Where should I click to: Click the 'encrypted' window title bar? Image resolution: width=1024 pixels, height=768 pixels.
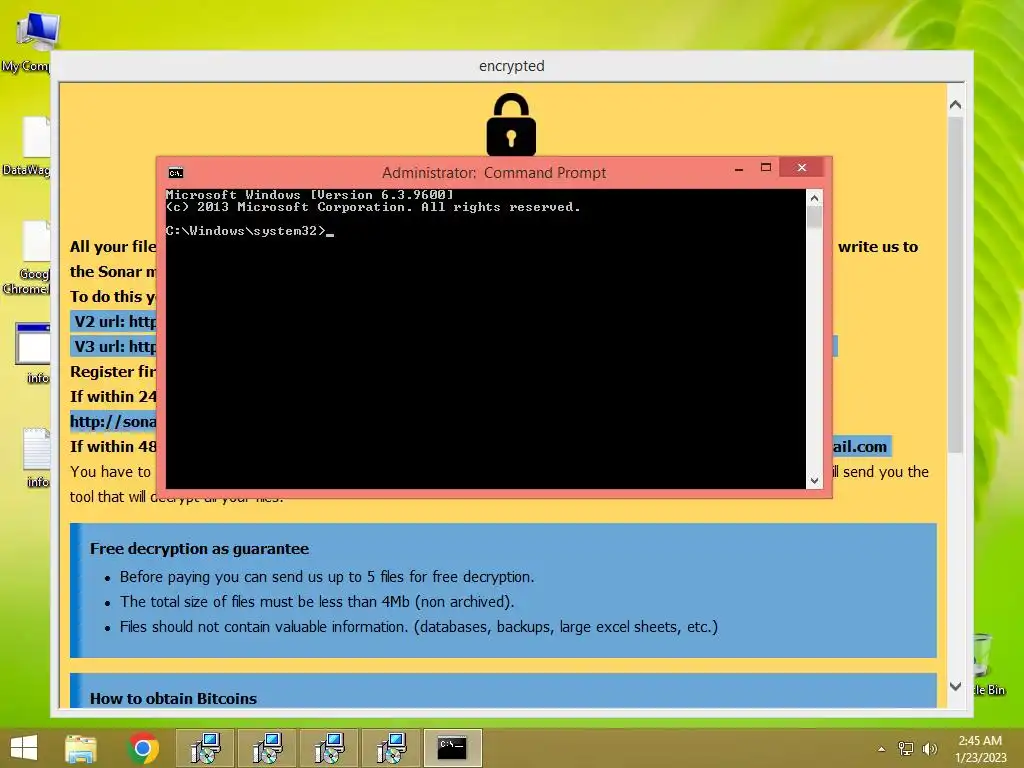(511, 66)
